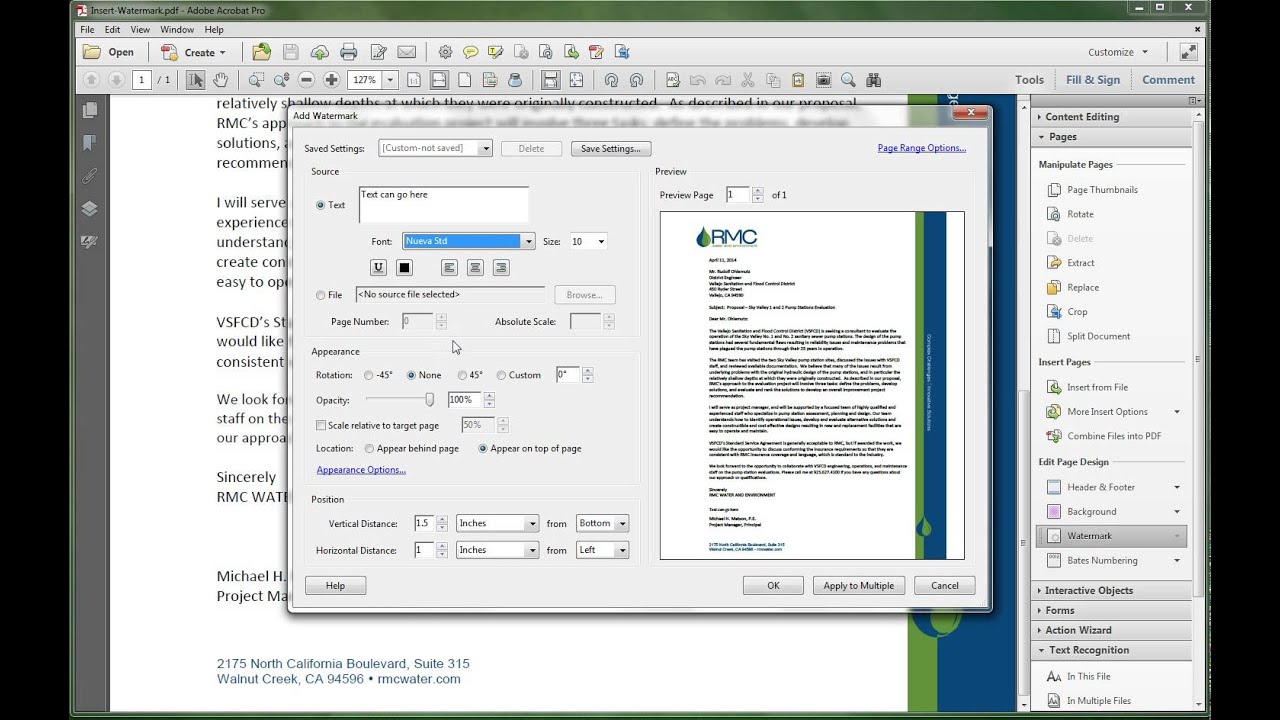
Task: Open the black text color swatch
Action: 404,267
